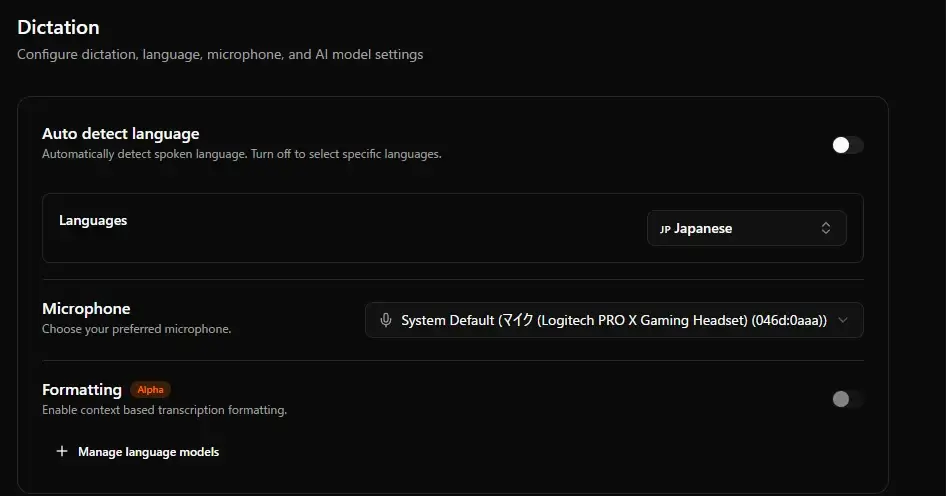The height and width of the screenshot is (496, 946).
Task: Turn off the Auto detect language switch
Action: click(848, 145)
